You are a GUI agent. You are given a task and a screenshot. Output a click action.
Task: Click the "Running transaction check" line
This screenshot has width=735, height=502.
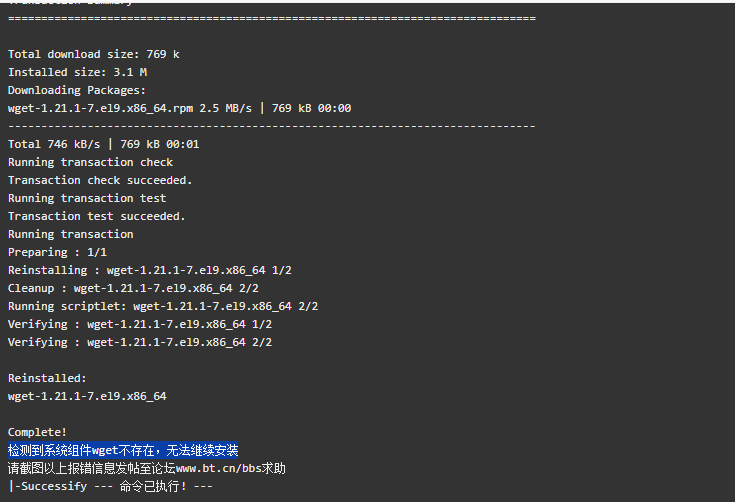pyautogui.click(x=90, y=162)
